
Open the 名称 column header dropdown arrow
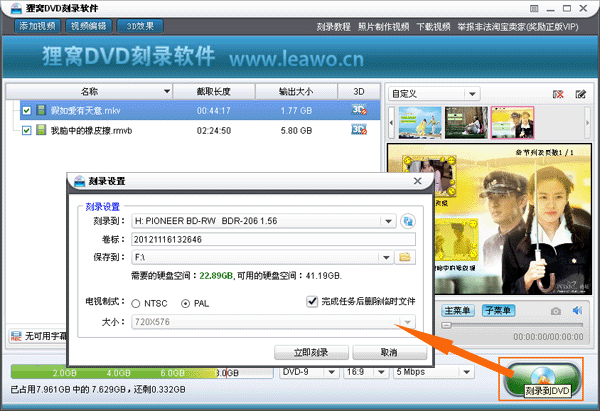pyautogui.click(x=167, y=91)
